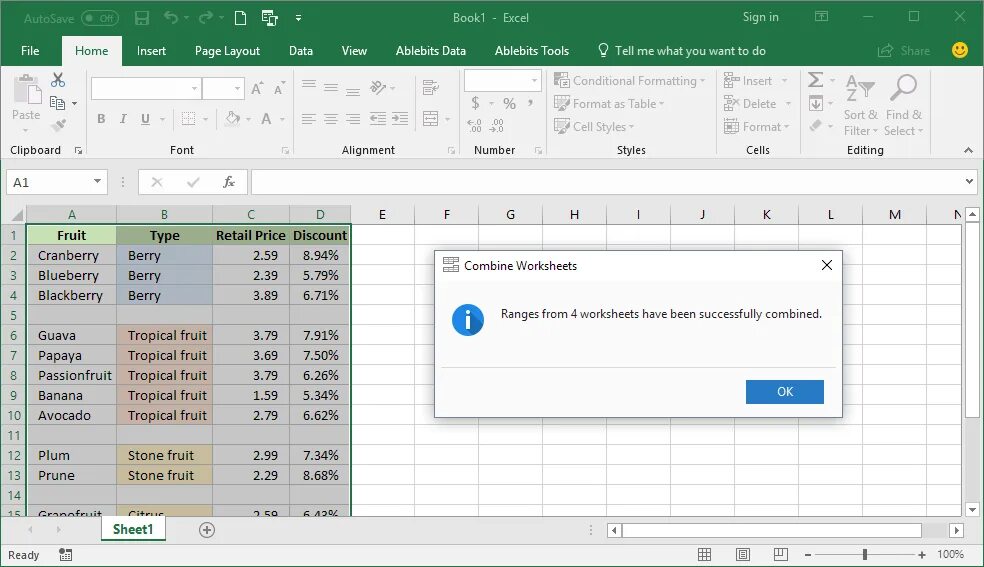Click the Format Painter brush icon
Image resolution: width=984 pixels, height=567 pixels.
(x=58, y=125)
